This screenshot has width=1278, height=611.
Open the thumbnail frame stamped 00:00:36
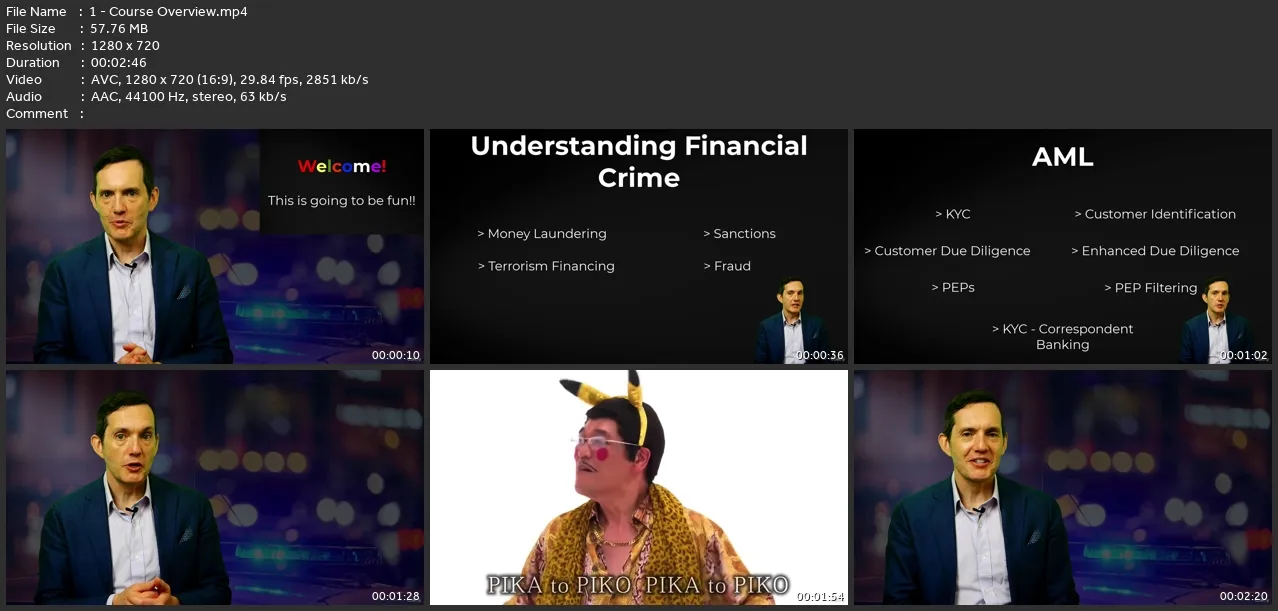(x=639, y=246)
